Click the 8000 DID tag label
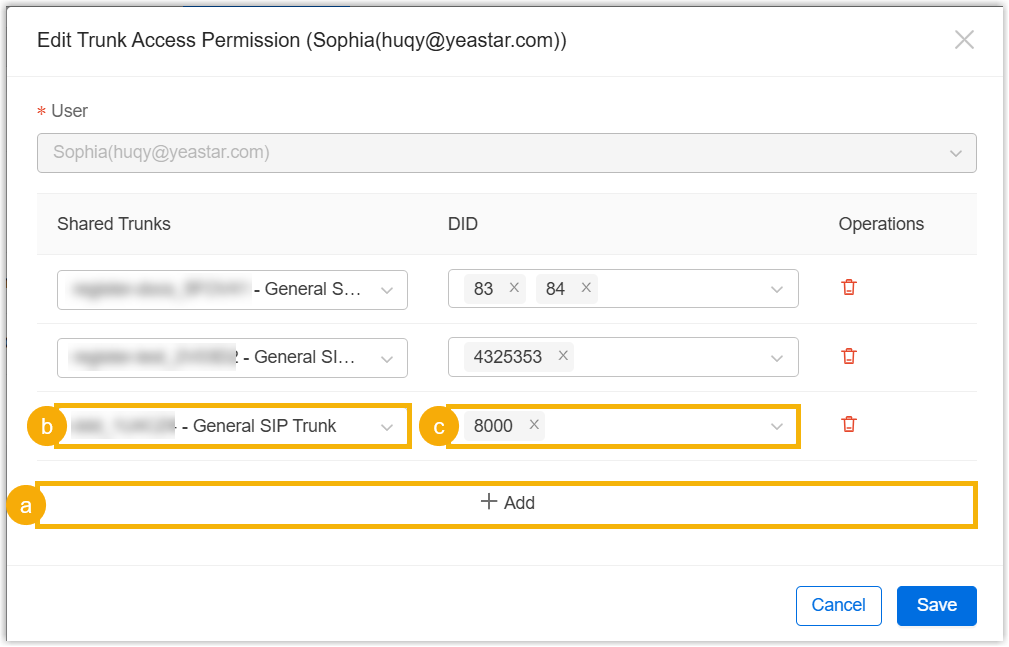The image size is (1009, 647). point(493,426)
